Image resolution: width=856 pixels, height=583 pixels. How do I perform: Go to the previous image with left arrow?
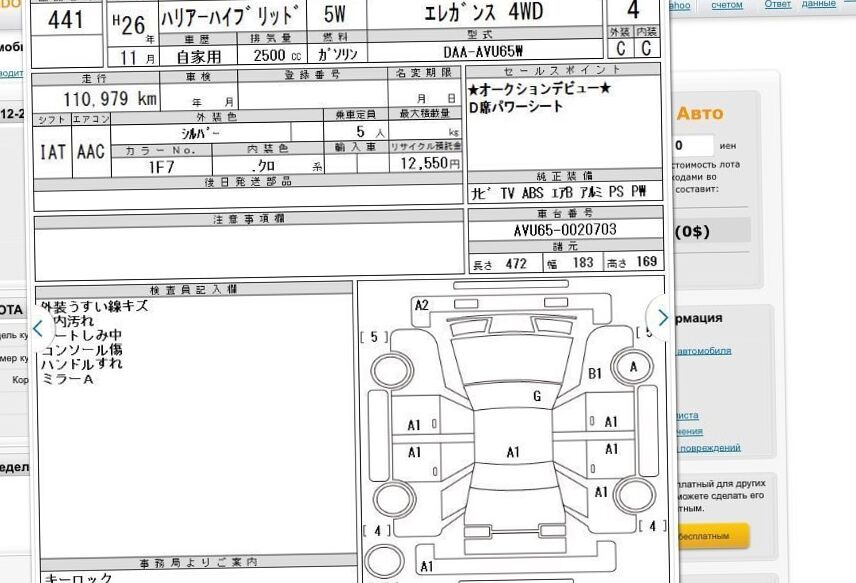pyautogui.click(x=38, y=329)
